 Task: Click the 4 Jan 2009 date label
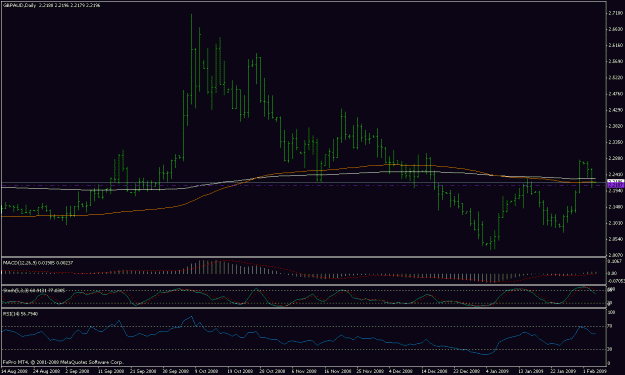tap(498, 371)
